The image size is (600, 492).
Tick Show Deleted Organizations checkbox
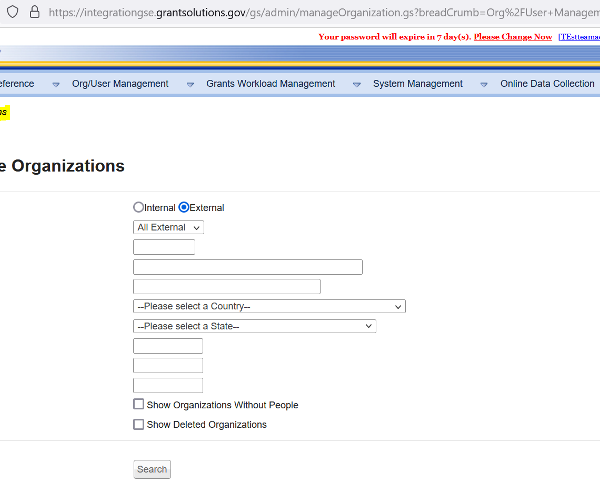(139, 424)
